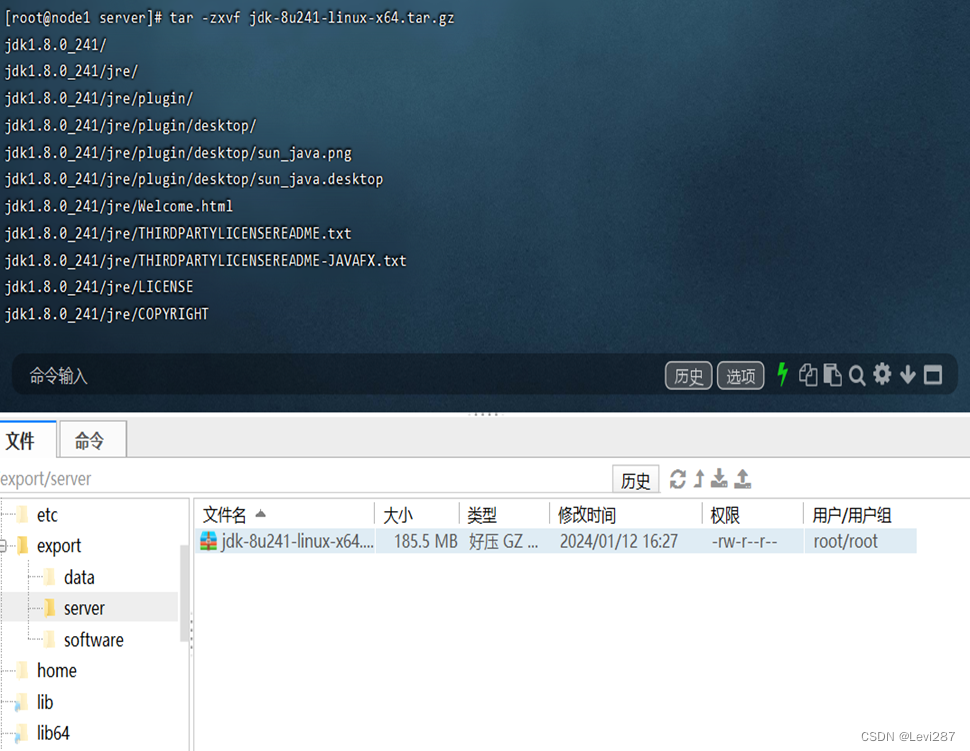This screenshot has width=970, height=751.
Task: Click the upload file icon in file panel
Action: coord(742,479)
